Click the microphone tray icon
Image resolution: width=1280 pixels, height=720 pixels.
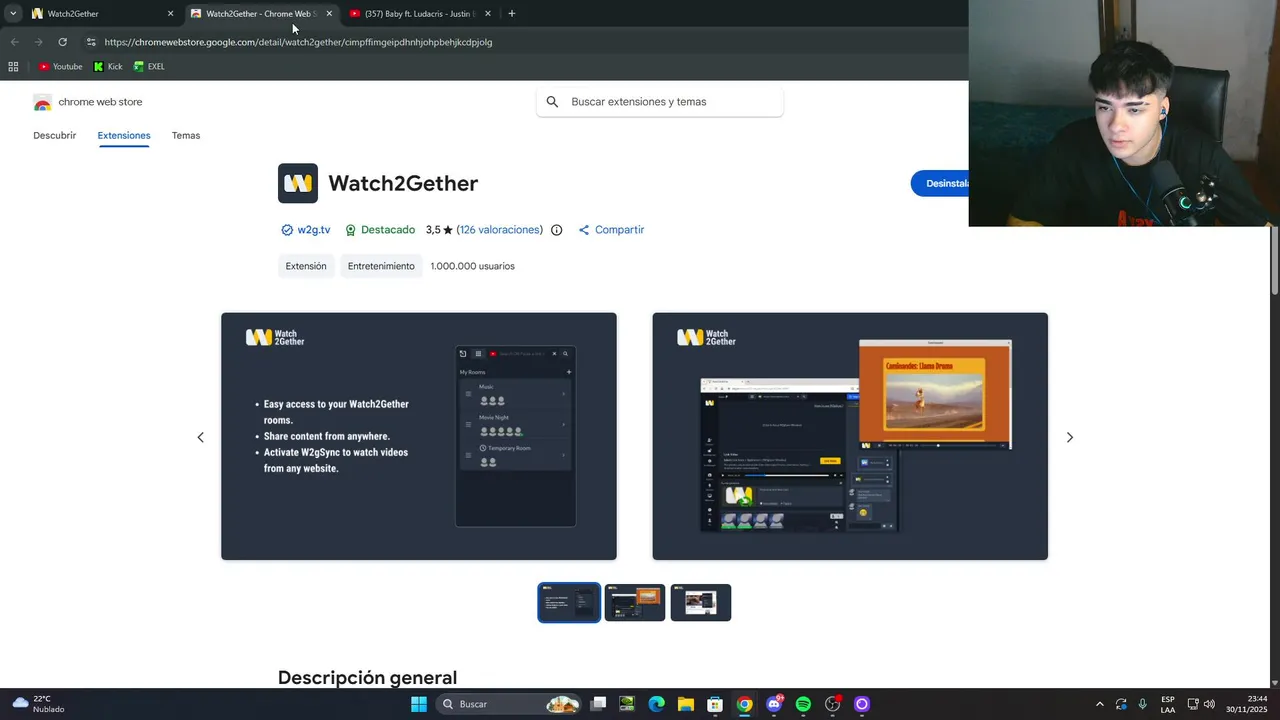point(1142,704)
